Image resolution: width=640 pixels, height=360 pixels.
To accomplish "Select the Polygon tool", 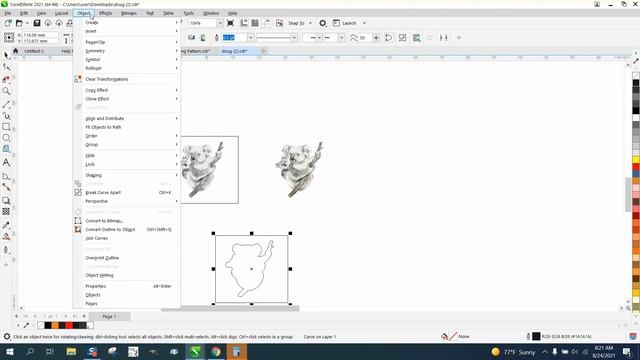I will click(x=6, y=149).
